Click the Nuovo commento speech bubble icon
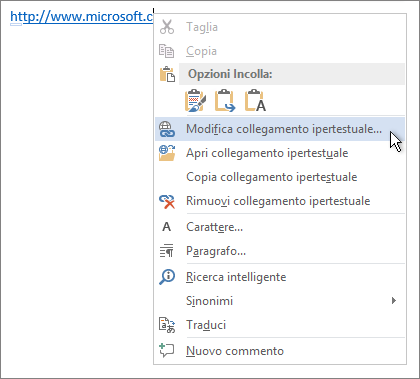This screenshot has height=379, width=420. pyautogui.click(x=167, y=351)
